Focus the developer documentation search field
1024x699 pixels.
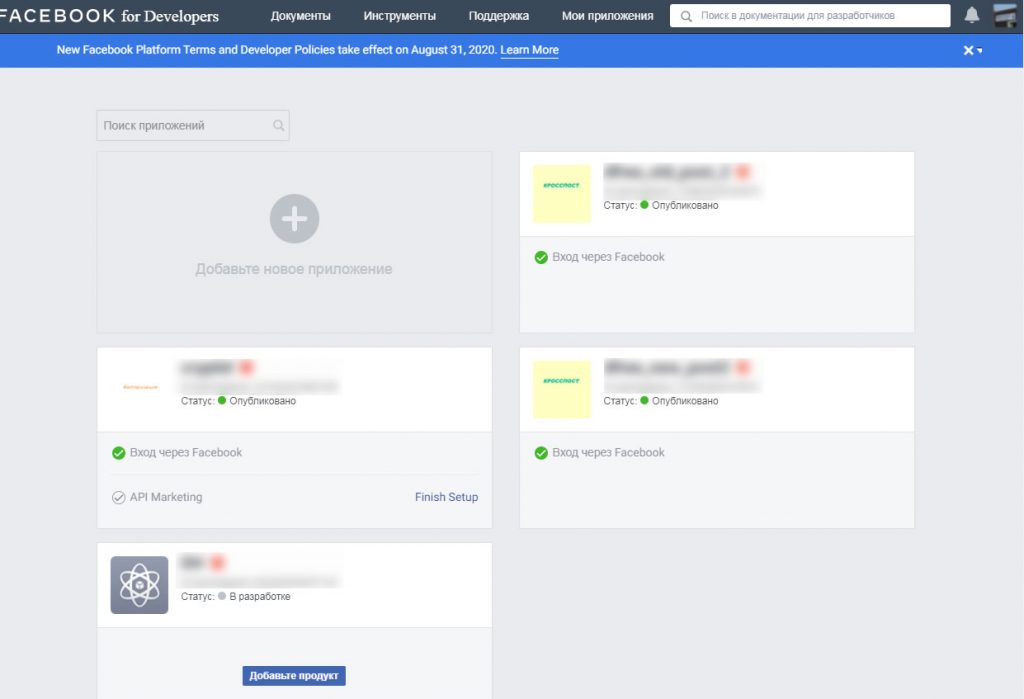pos(810,16)
